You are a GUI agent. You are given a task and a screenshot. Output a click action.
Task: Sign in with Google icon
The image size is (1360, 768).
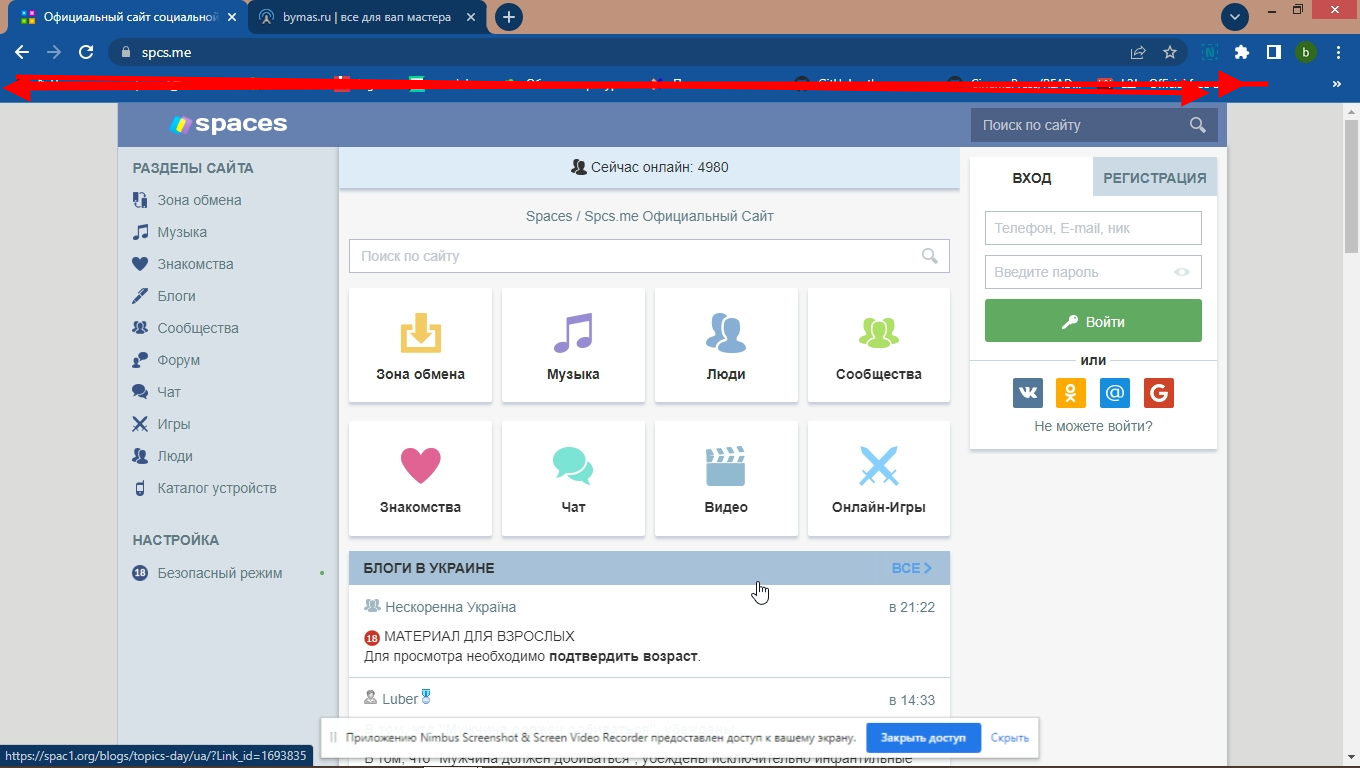pos(1158,392)
